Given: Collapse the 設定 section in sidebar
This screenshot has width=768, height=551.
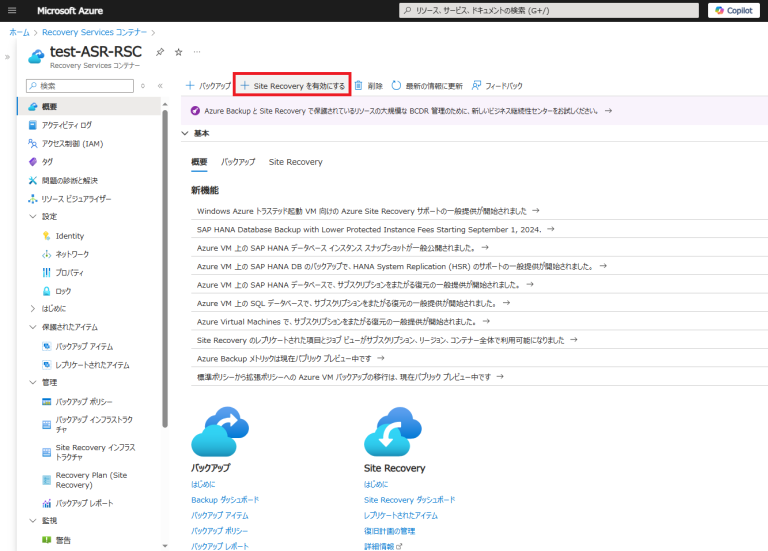Looking at the screenshot, I should click(x=33, y=216).
